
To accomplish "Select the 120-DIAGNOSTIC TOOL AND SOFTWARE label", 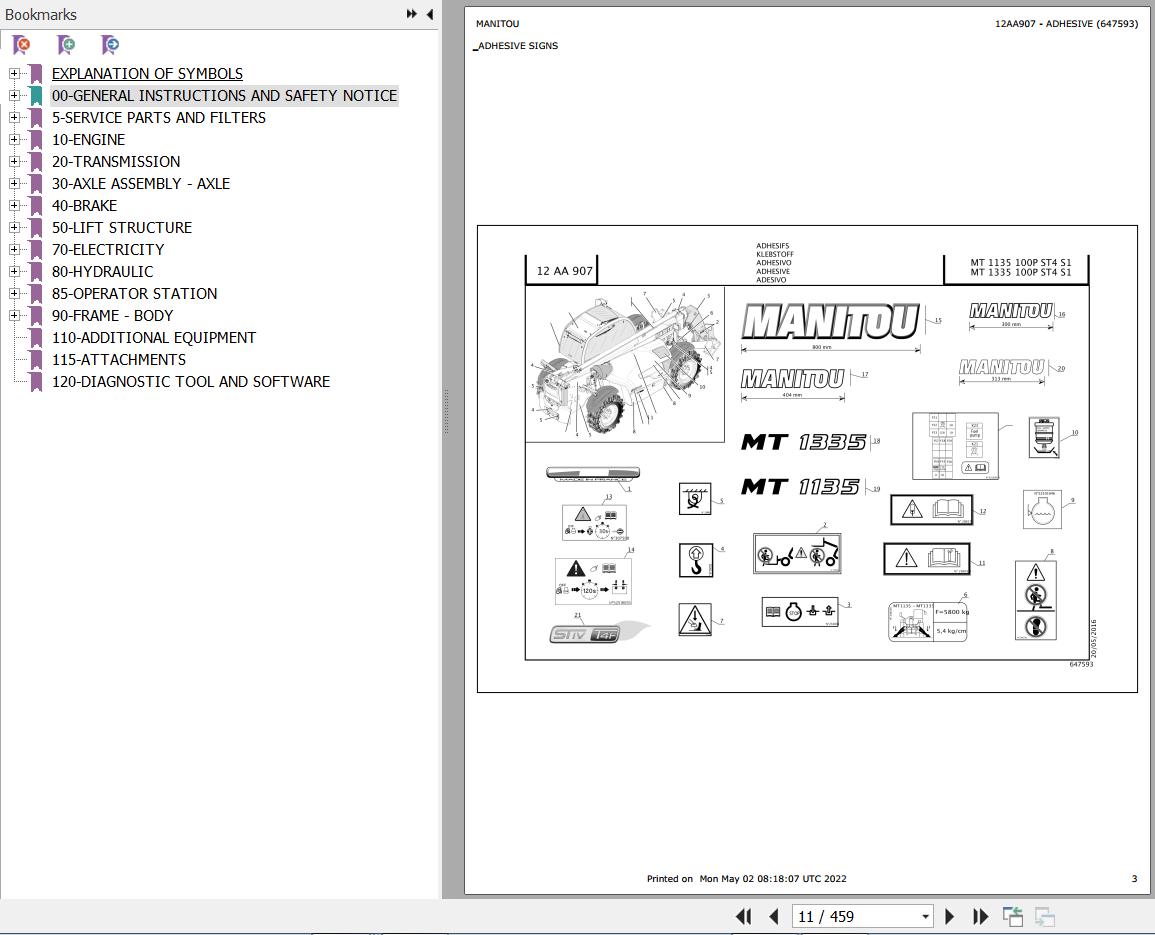I will 191,382.
